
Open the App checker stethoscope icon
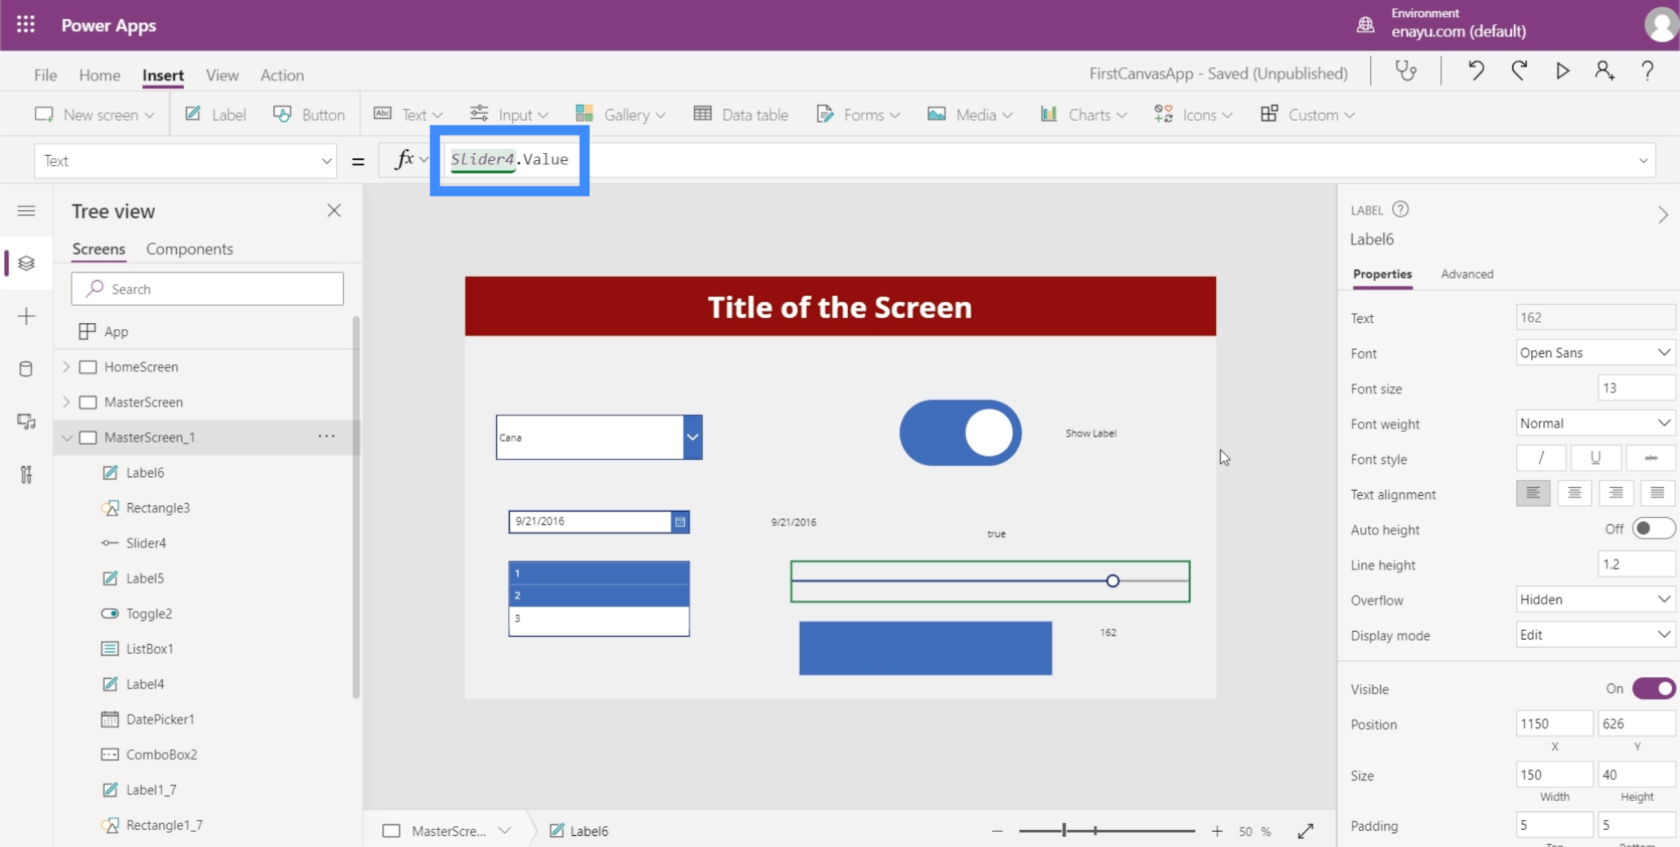point(1406,71)
